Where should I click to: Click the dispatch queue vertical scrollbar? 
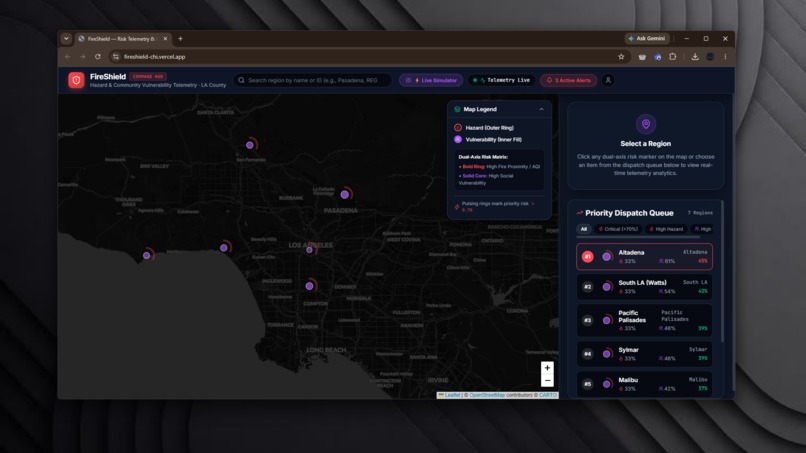tap(723, 273)
